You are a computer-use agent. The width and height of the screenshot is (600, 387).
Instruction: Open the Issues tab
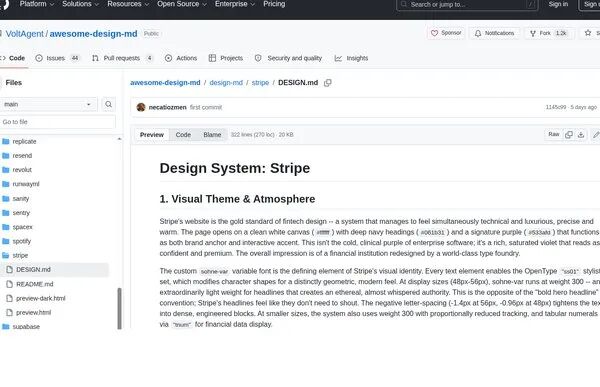coord(57,58)
